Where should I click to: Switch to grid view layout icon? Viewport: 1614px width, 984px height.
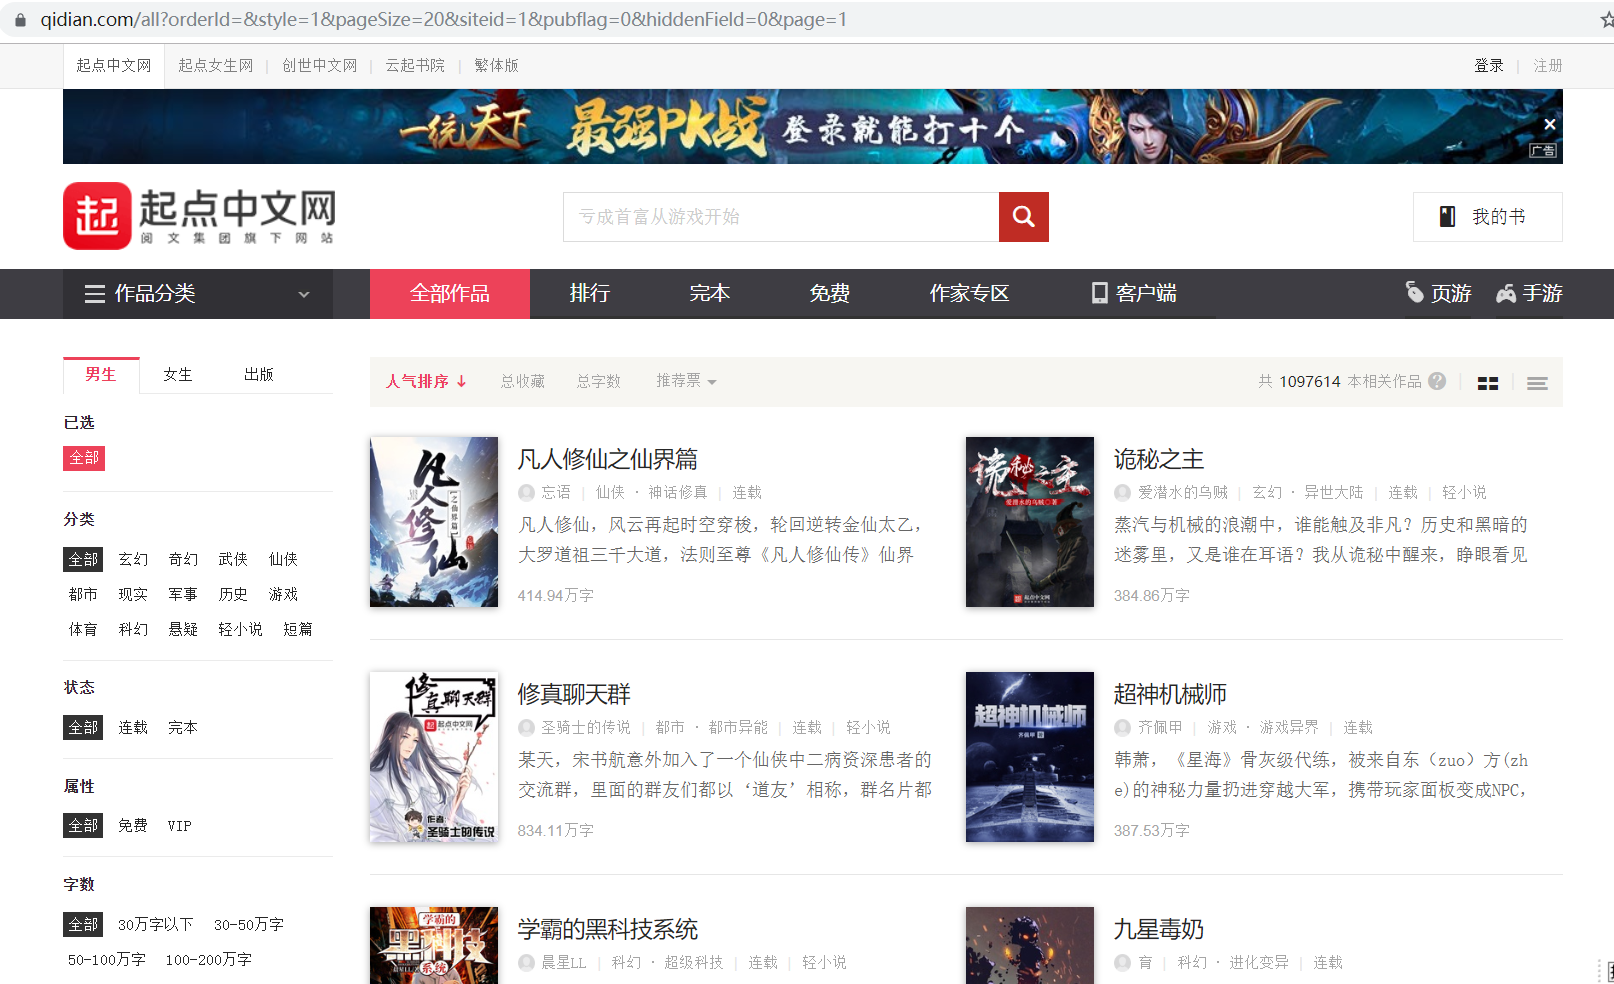(x=1488, y=383)
